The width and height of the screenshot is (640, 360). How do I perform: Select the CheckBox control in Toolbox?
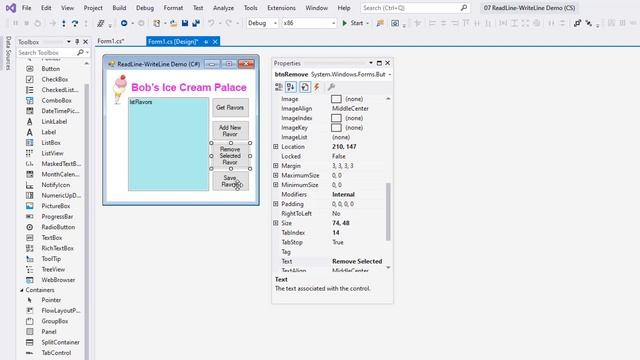coord(54,79)
